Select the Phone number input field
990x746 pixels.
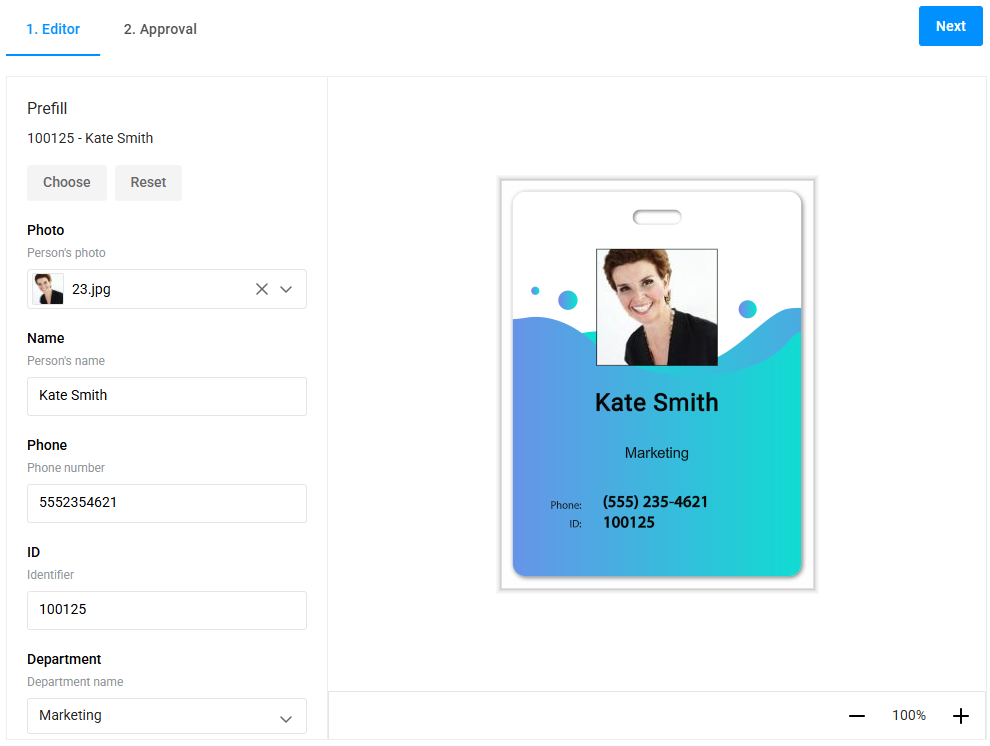pos(166,503)
